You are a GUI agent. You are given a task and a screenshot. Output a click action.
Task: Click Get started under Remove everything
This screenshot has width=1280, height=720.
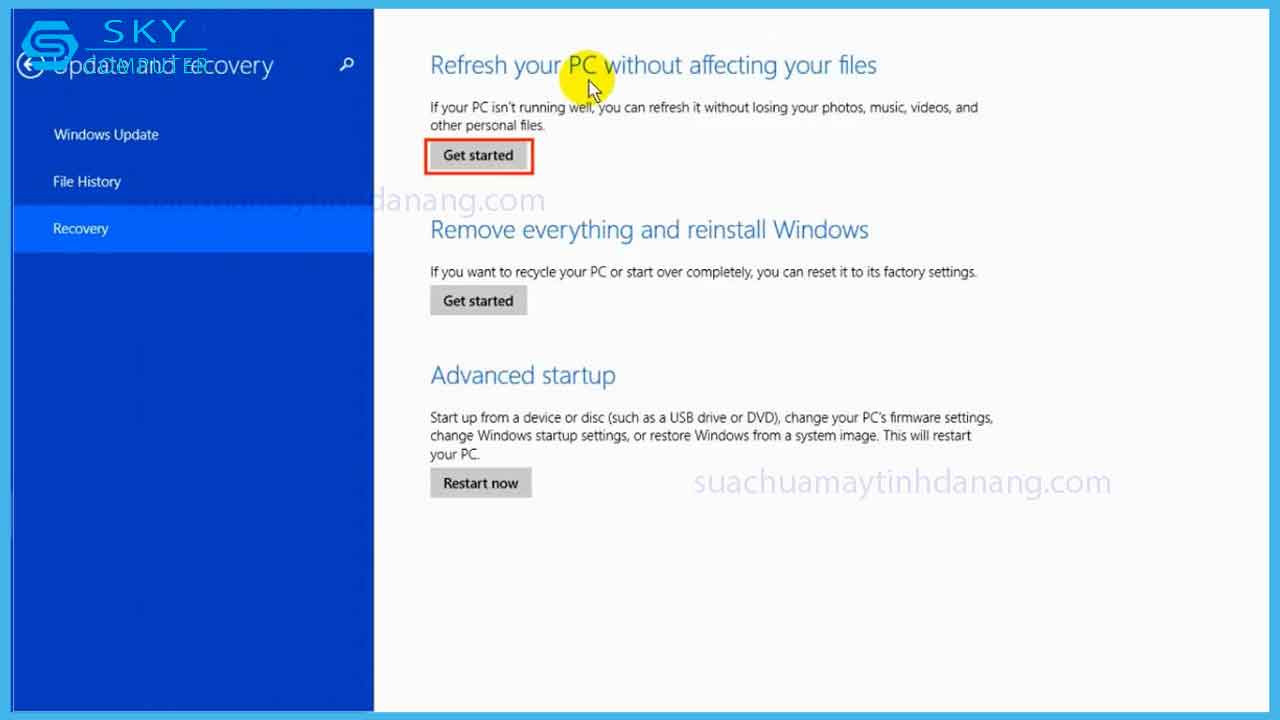tap(478, 301)
